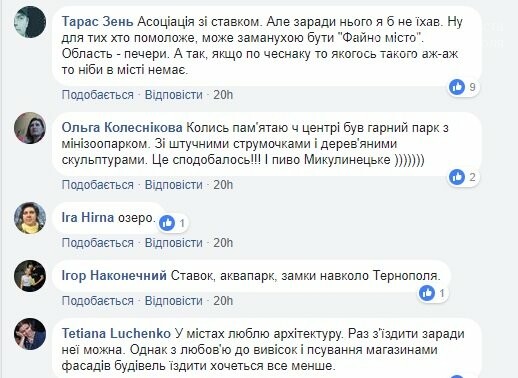Open Tetiana Luchenko's profile avatar
The image size is (518, 378).
[30, 334]
